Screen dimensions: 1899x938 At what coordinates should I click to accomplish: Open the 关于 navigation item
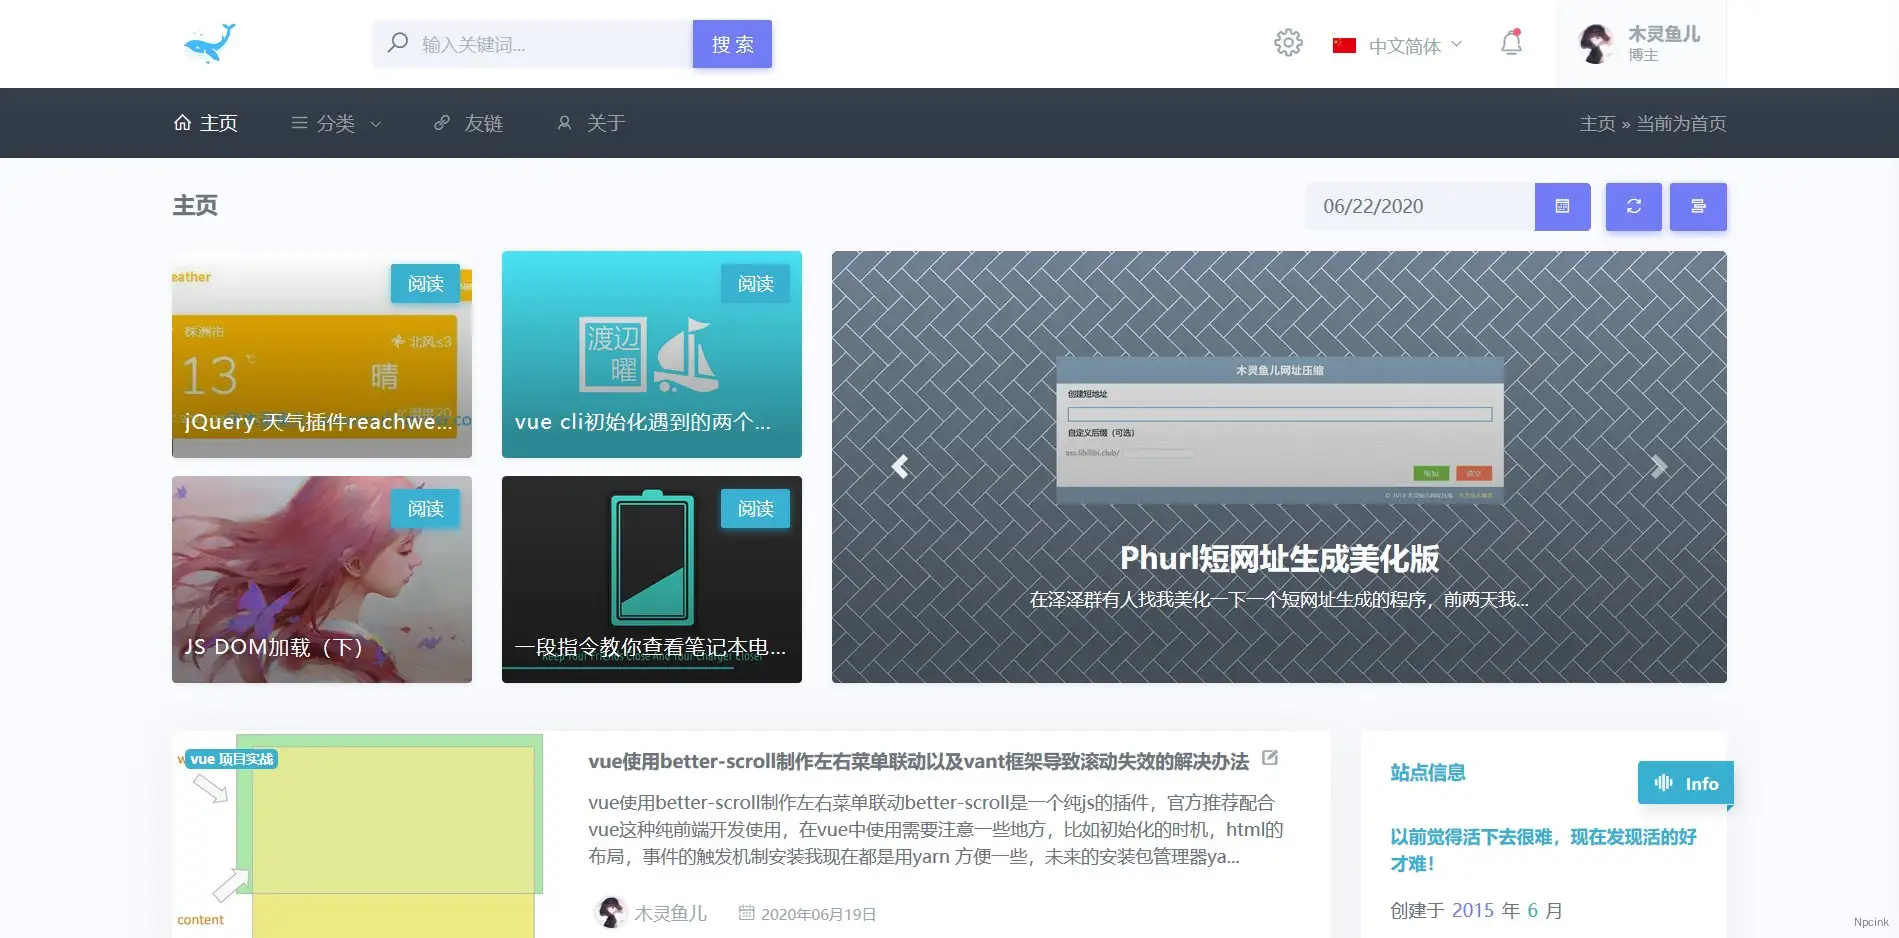[x=590, y=122]
